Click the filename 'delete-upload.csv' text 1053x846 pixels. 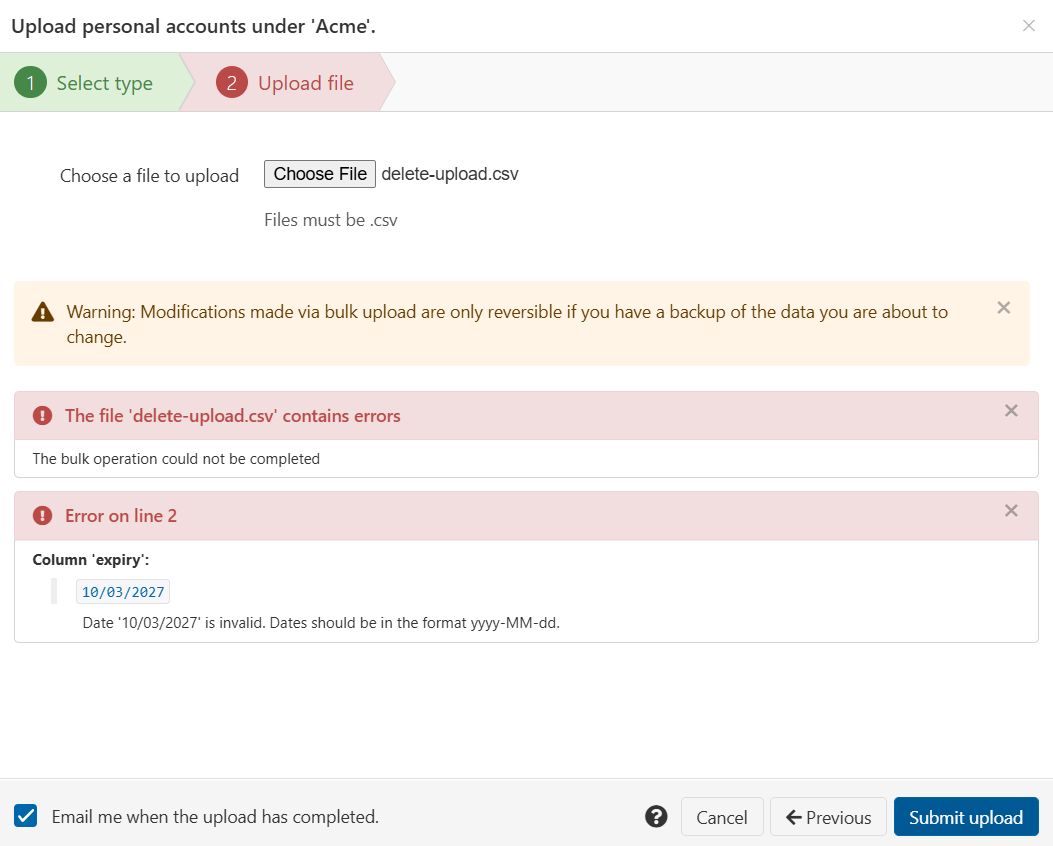point(449,174)
